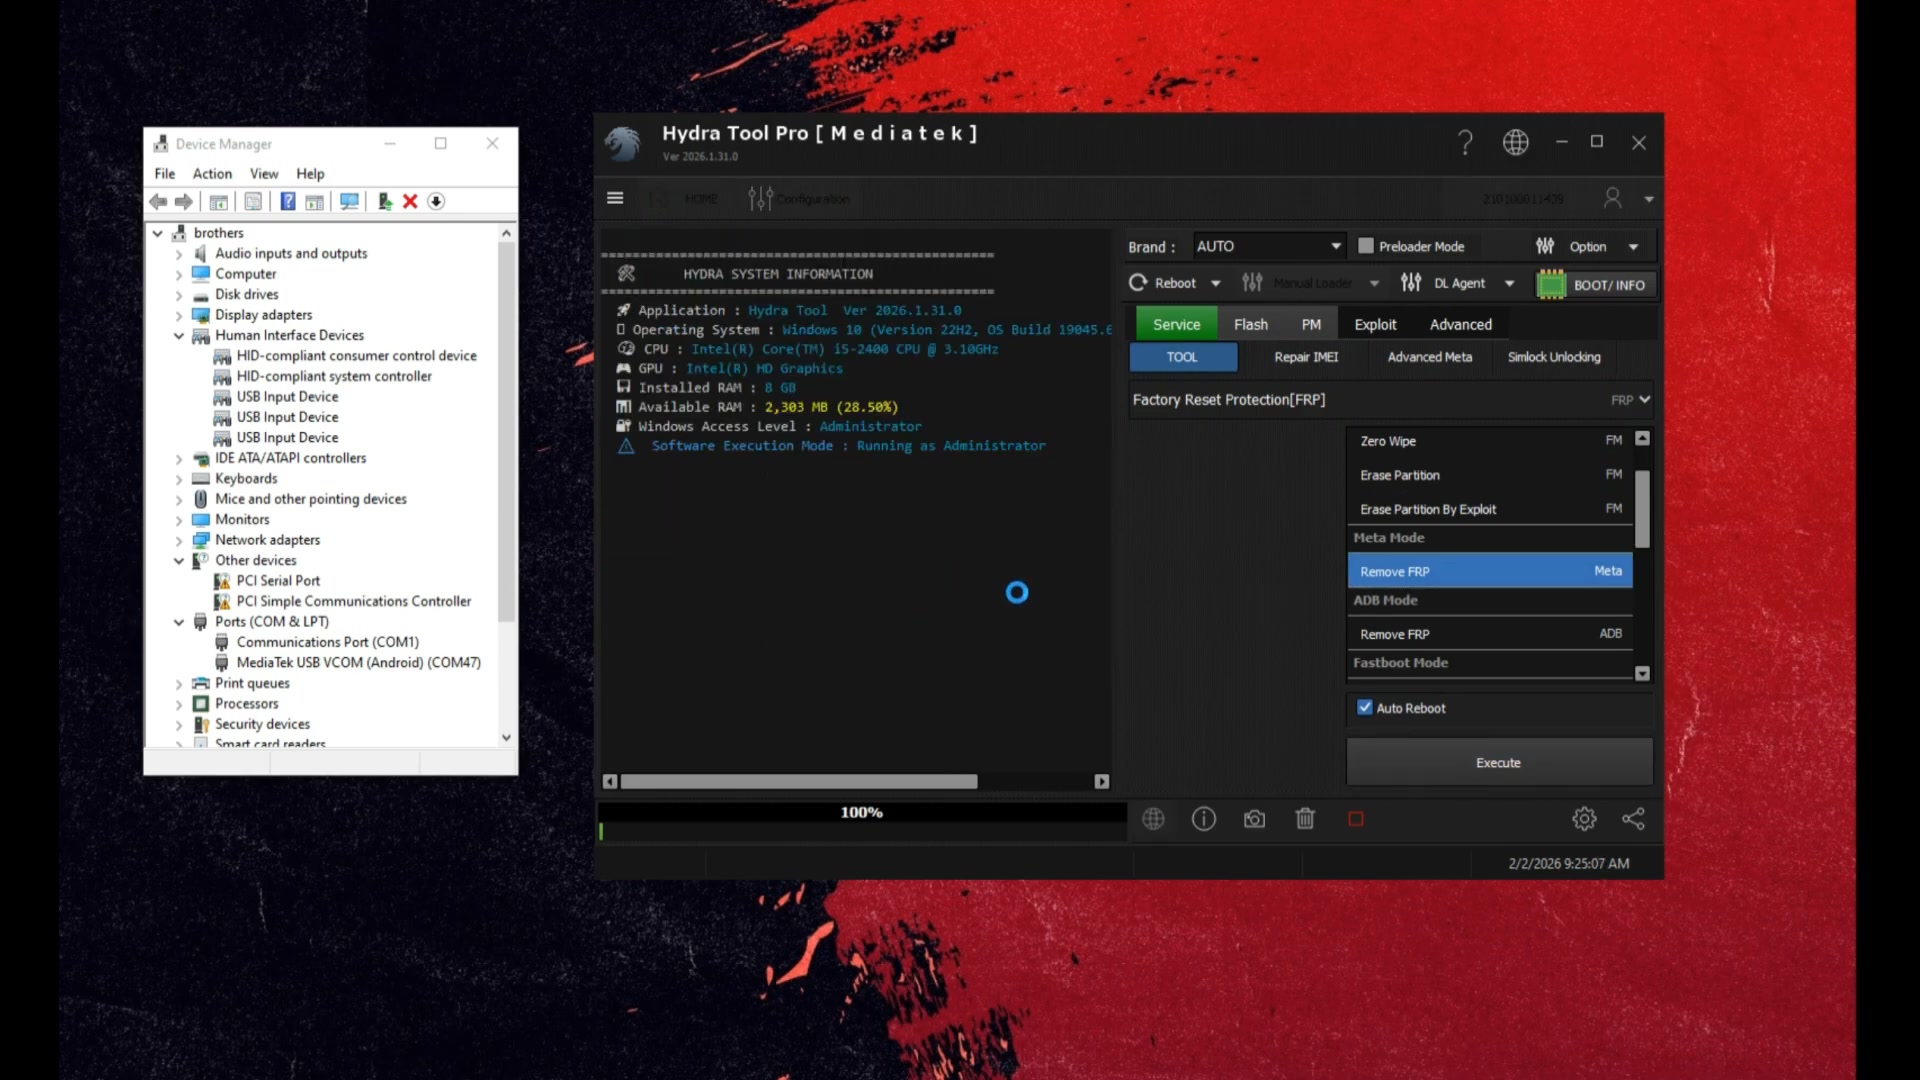Viewport: 1920px width, 1080px height.
Task: Click the Forward arrow in Device Manager toolbar
Action: click(183, 201)
